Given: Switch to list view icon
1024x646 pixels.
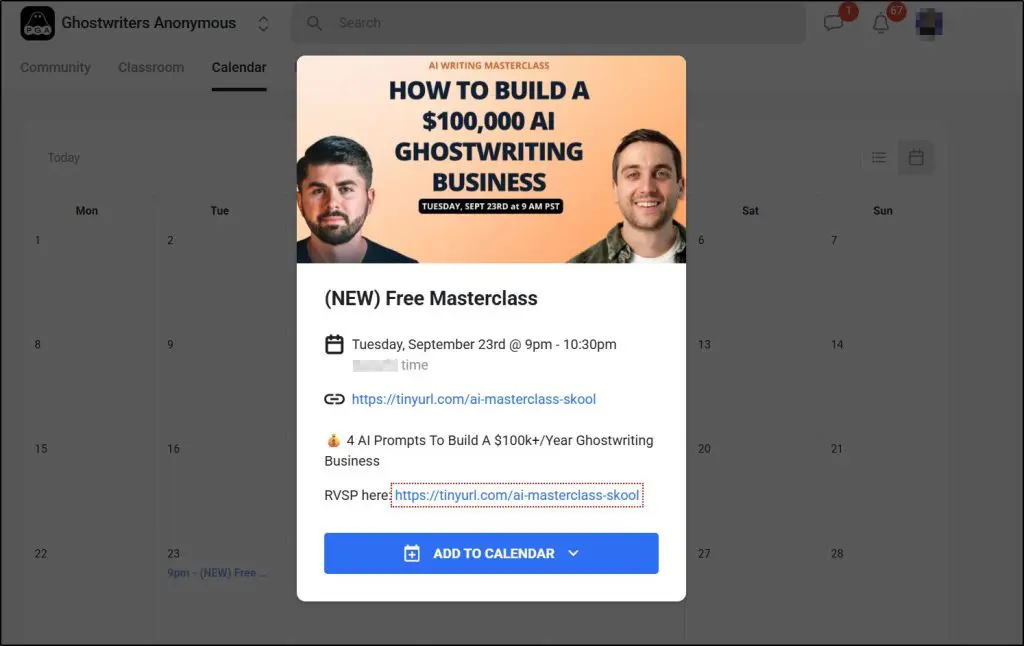Looking at the screenshot, I should click(879, 157).
